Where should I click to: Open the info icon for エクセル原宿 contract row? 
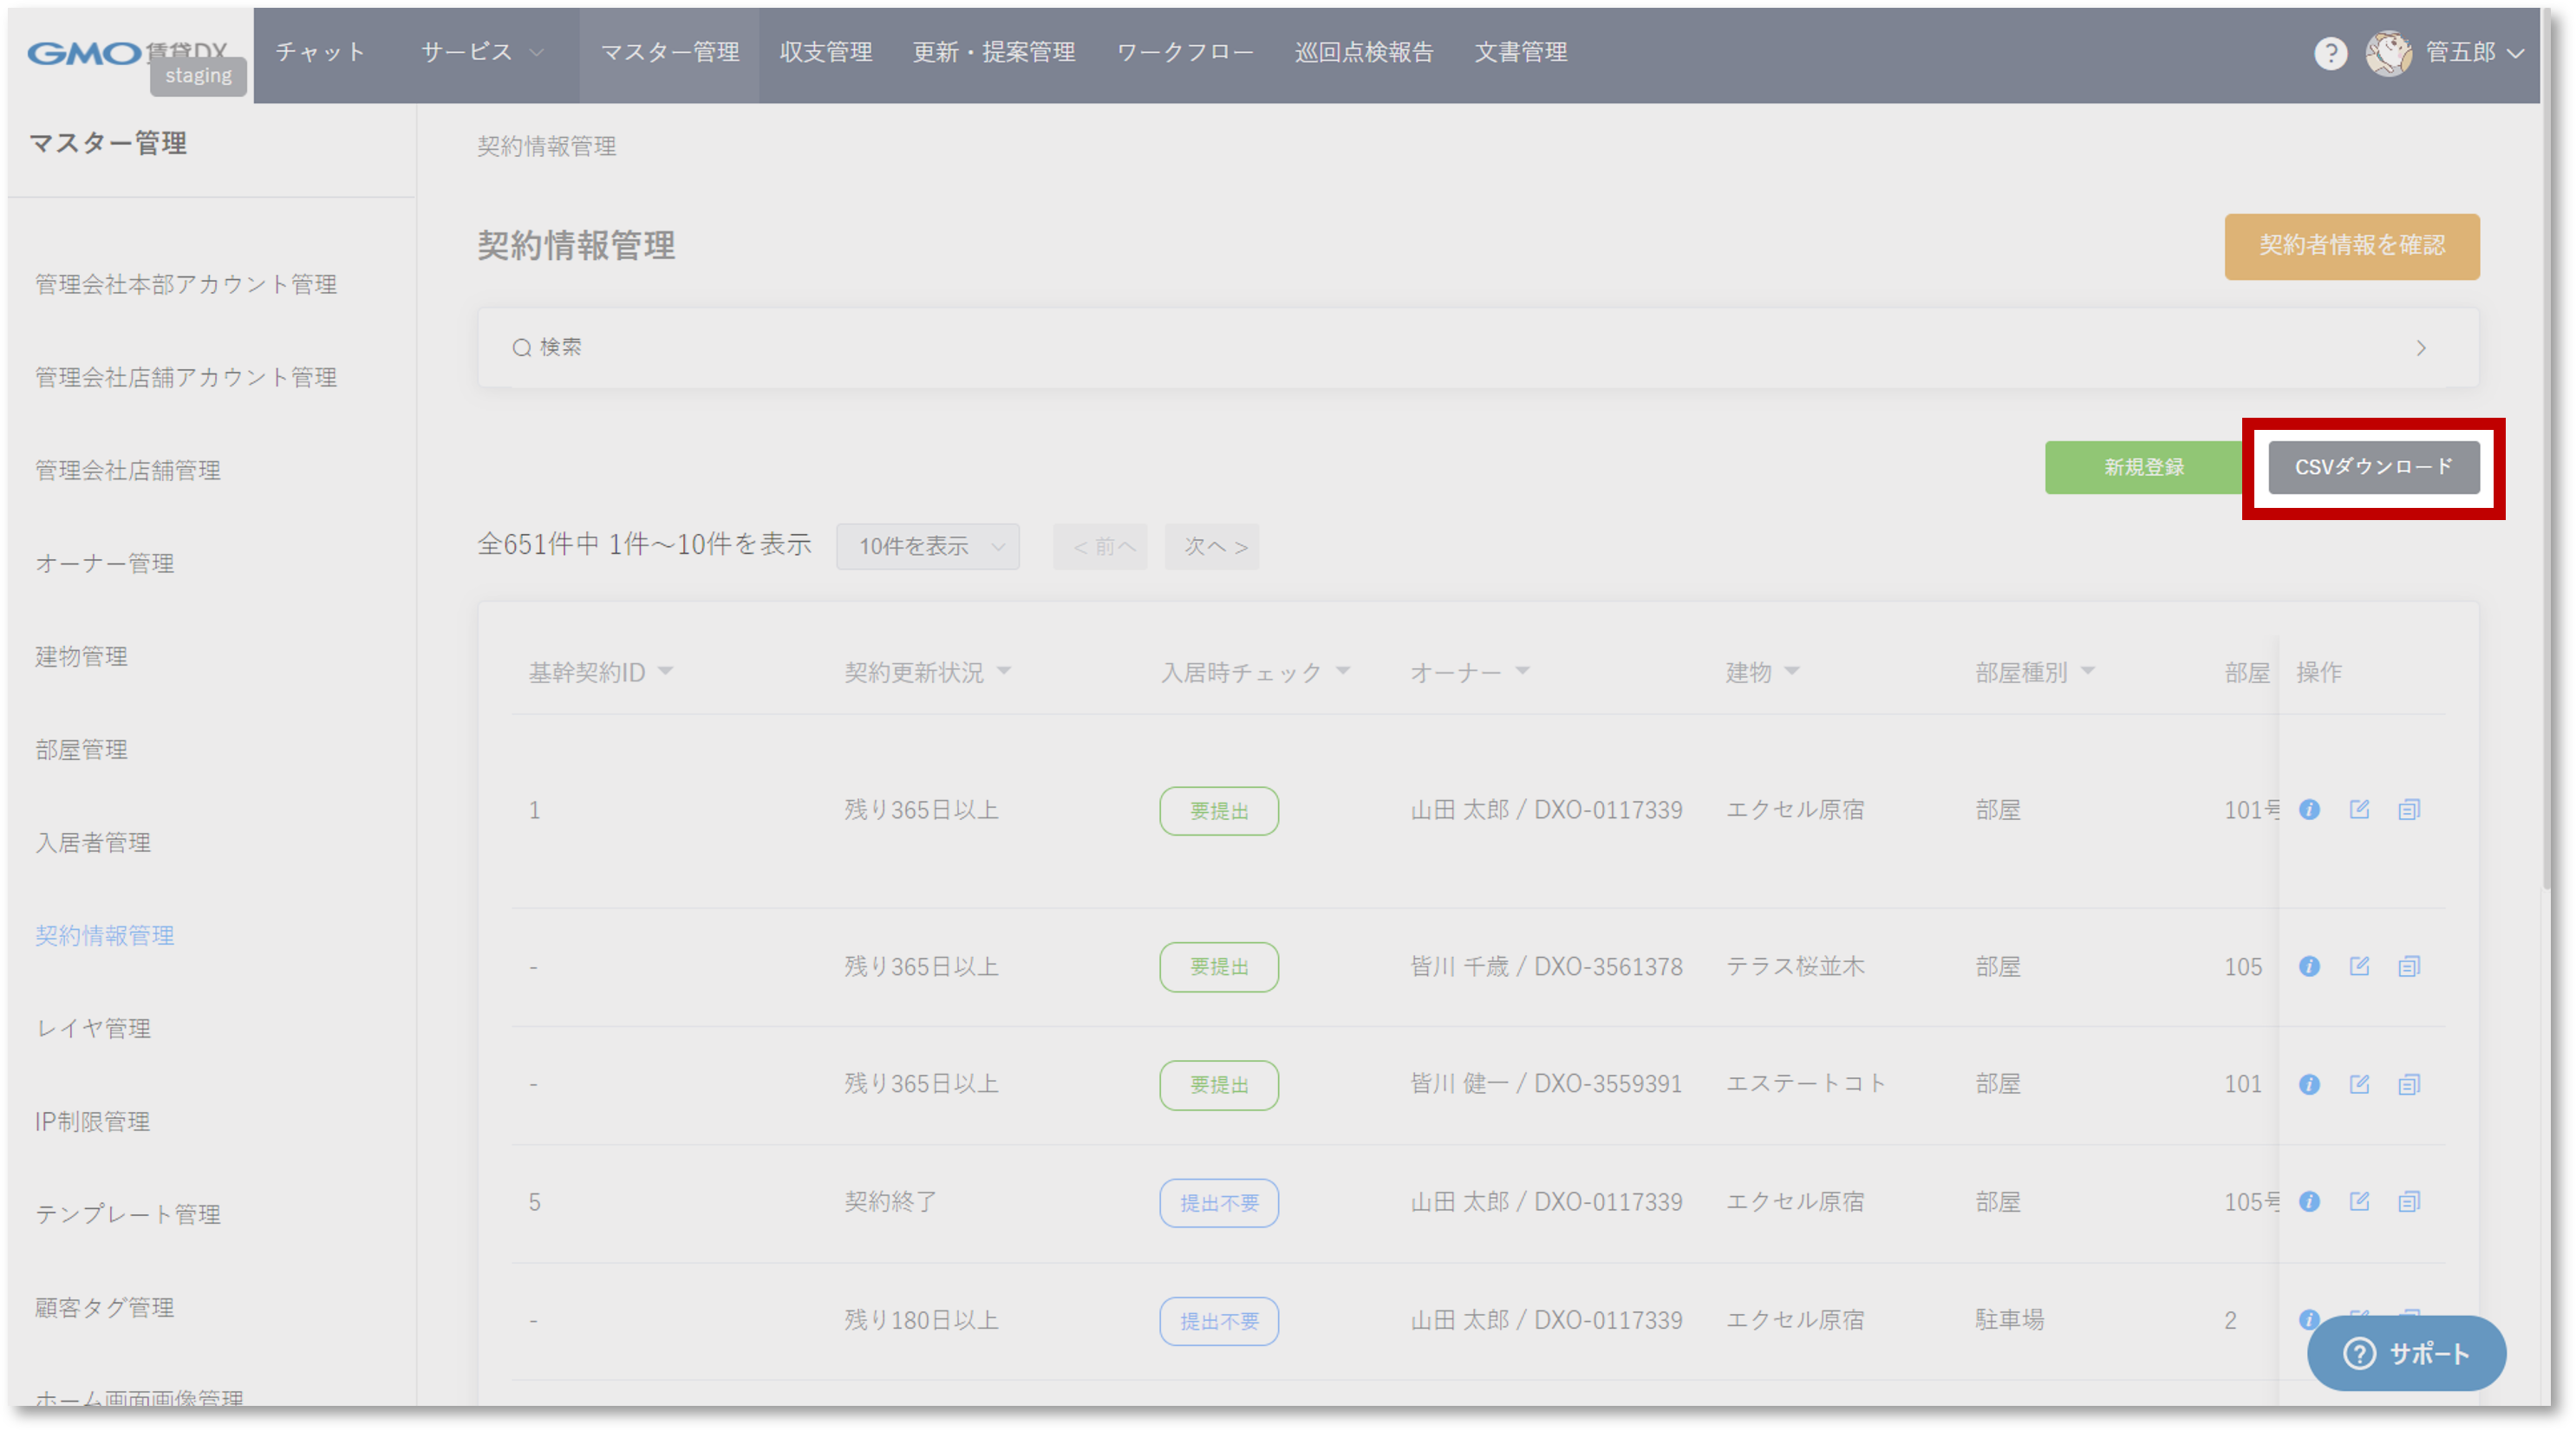[2310, 810]
